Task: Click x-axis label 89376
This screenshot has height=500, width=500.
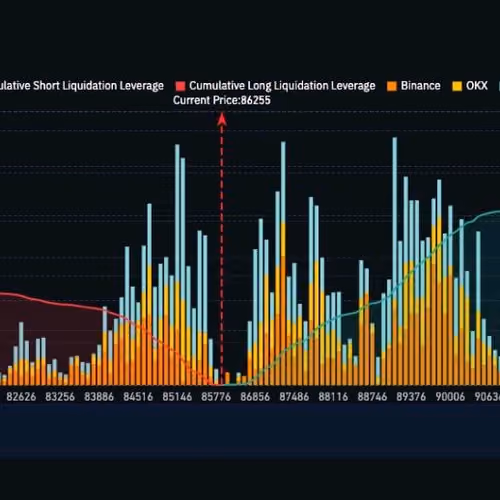Action: point(411,397)
